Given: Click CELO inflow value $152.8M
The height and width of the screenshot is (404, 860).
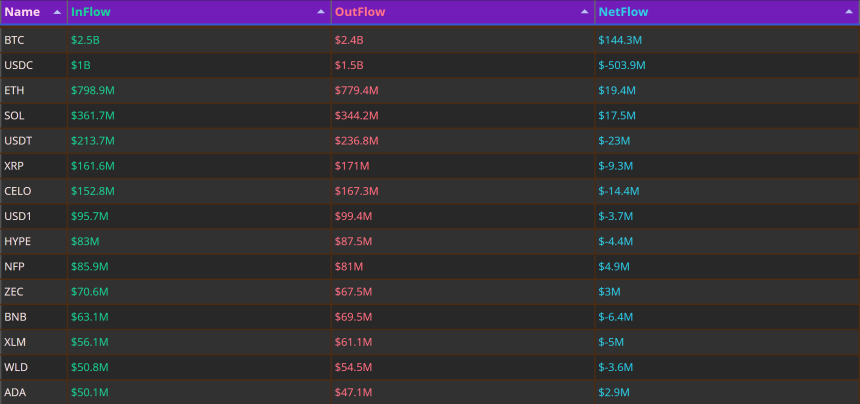Looking at the screenshot, I should [93, 191].
